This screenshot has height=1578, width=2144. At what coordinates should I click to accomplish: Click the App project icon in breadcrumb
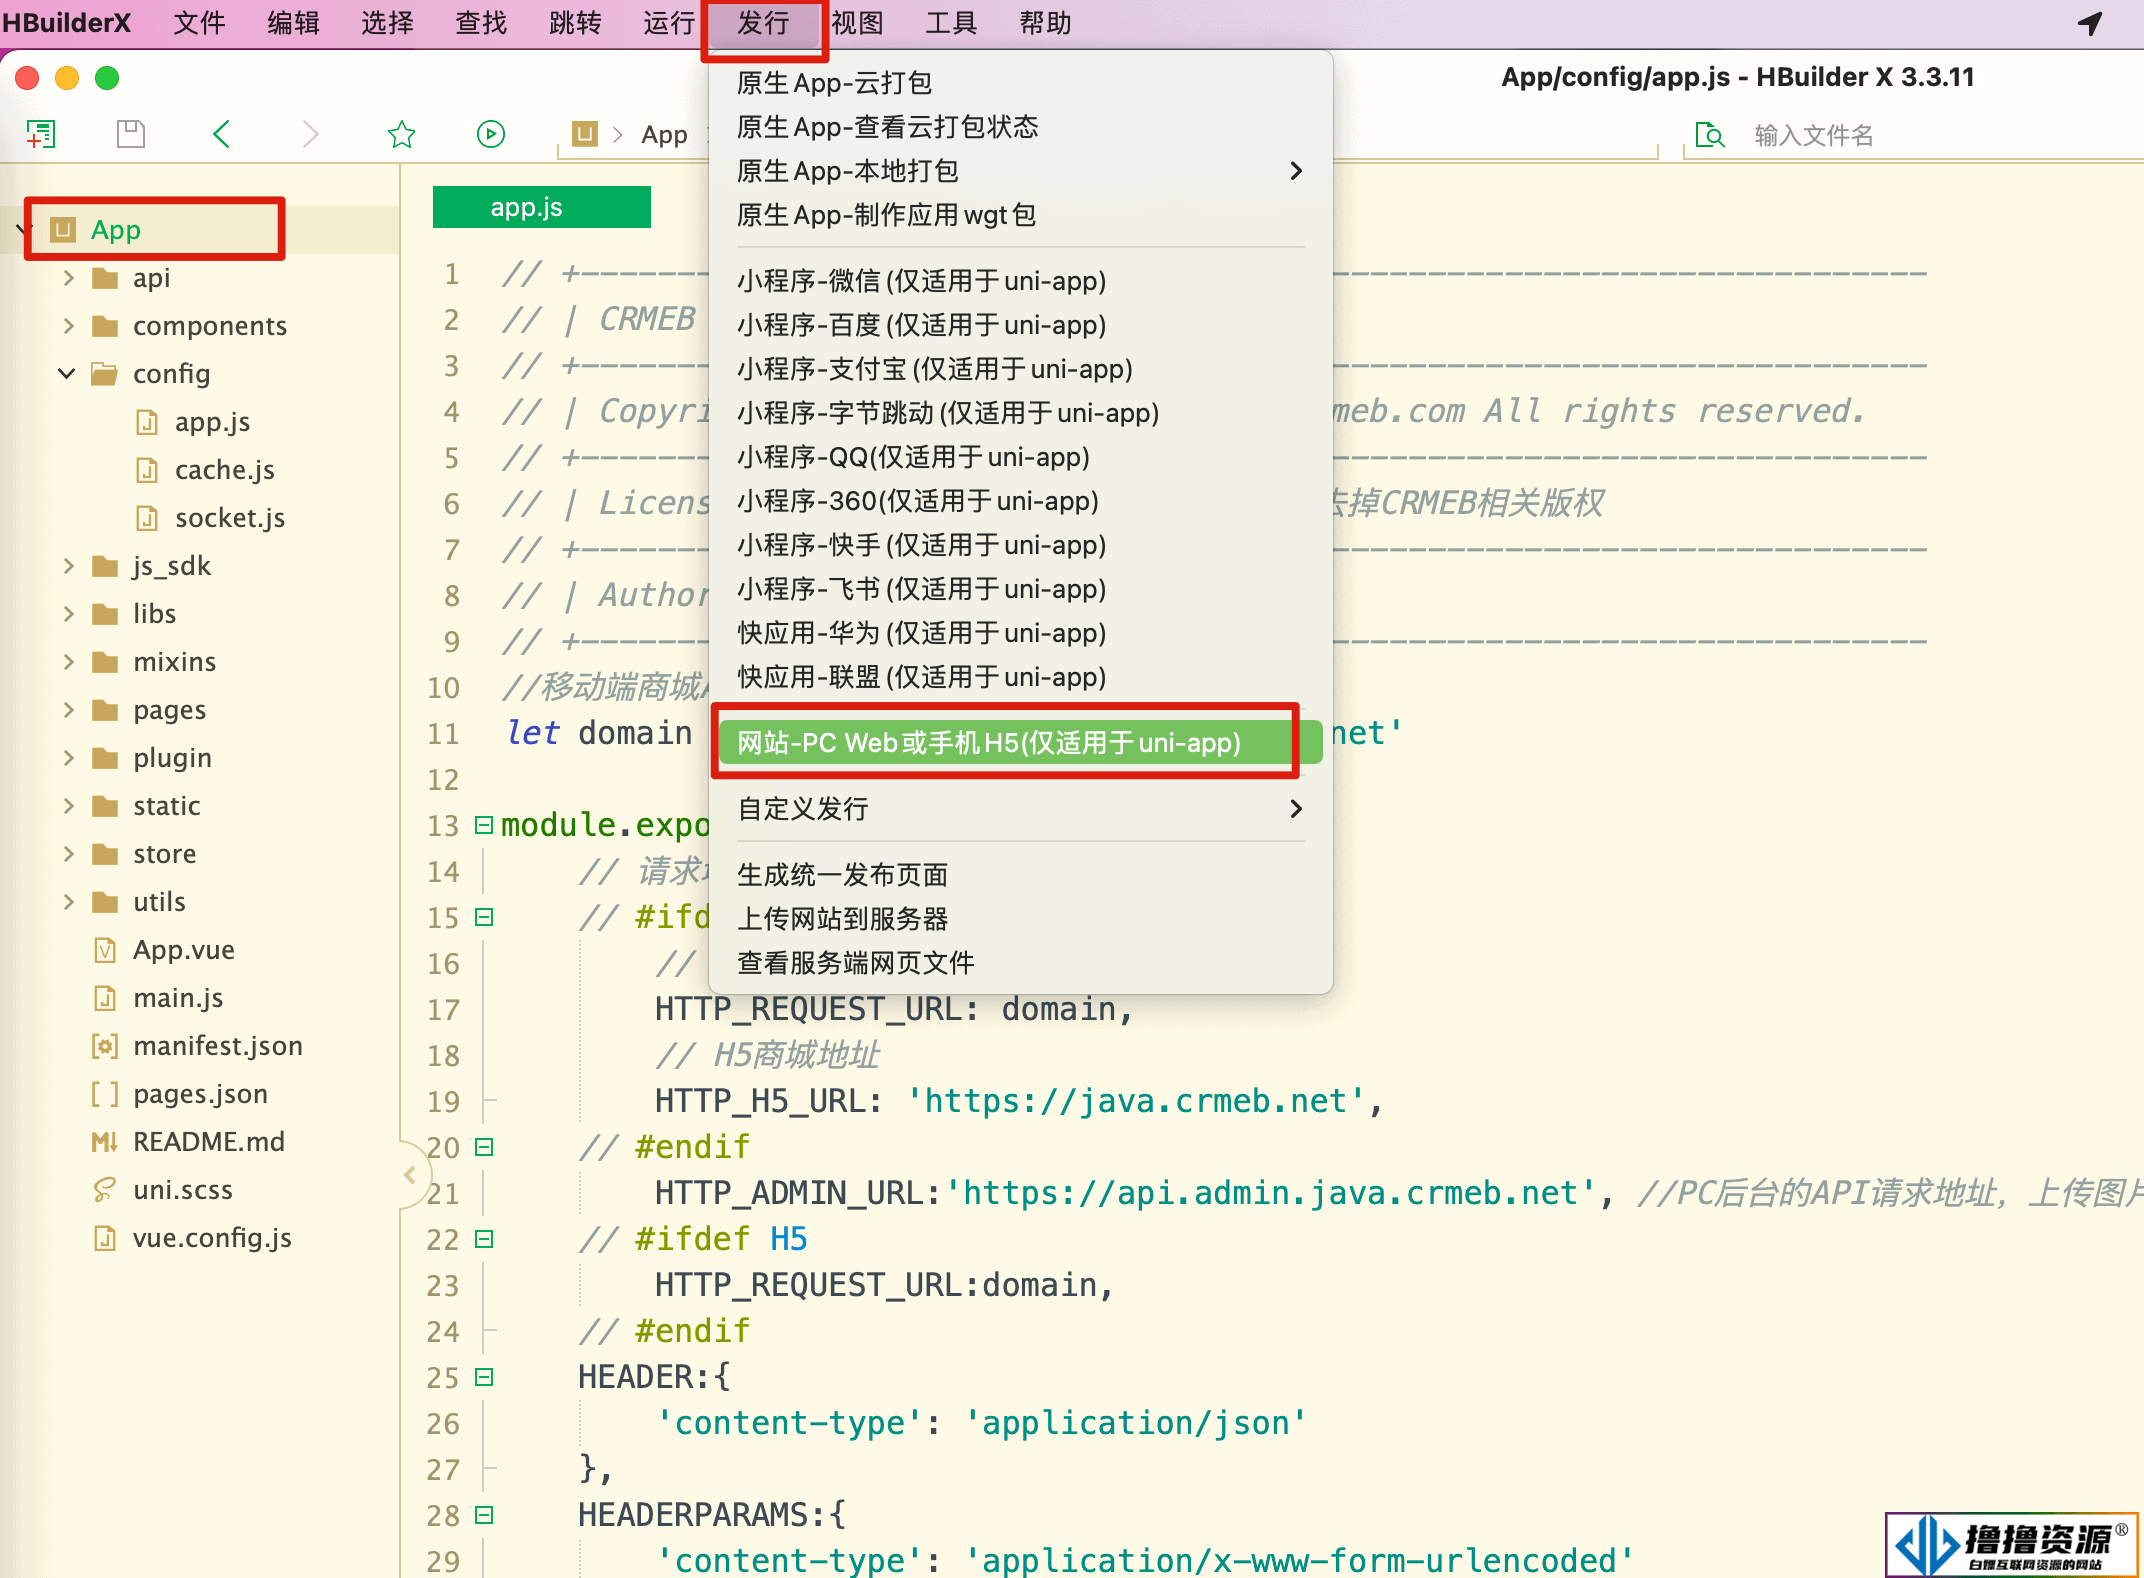pos(585,133)
